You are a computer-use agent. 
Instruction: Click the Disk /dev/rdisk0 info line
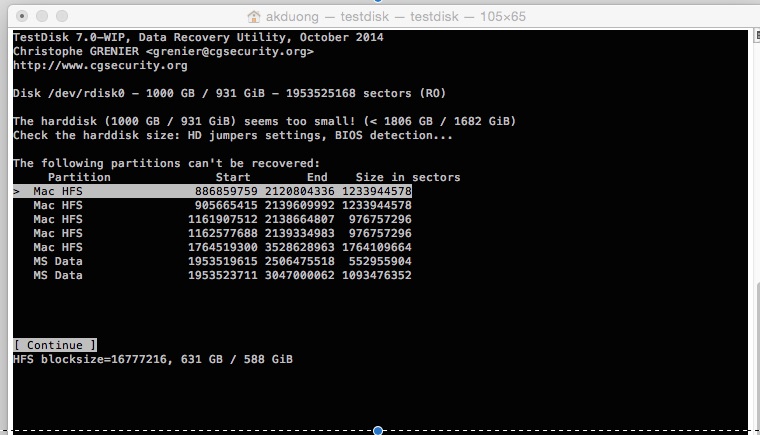pos(229,93)
